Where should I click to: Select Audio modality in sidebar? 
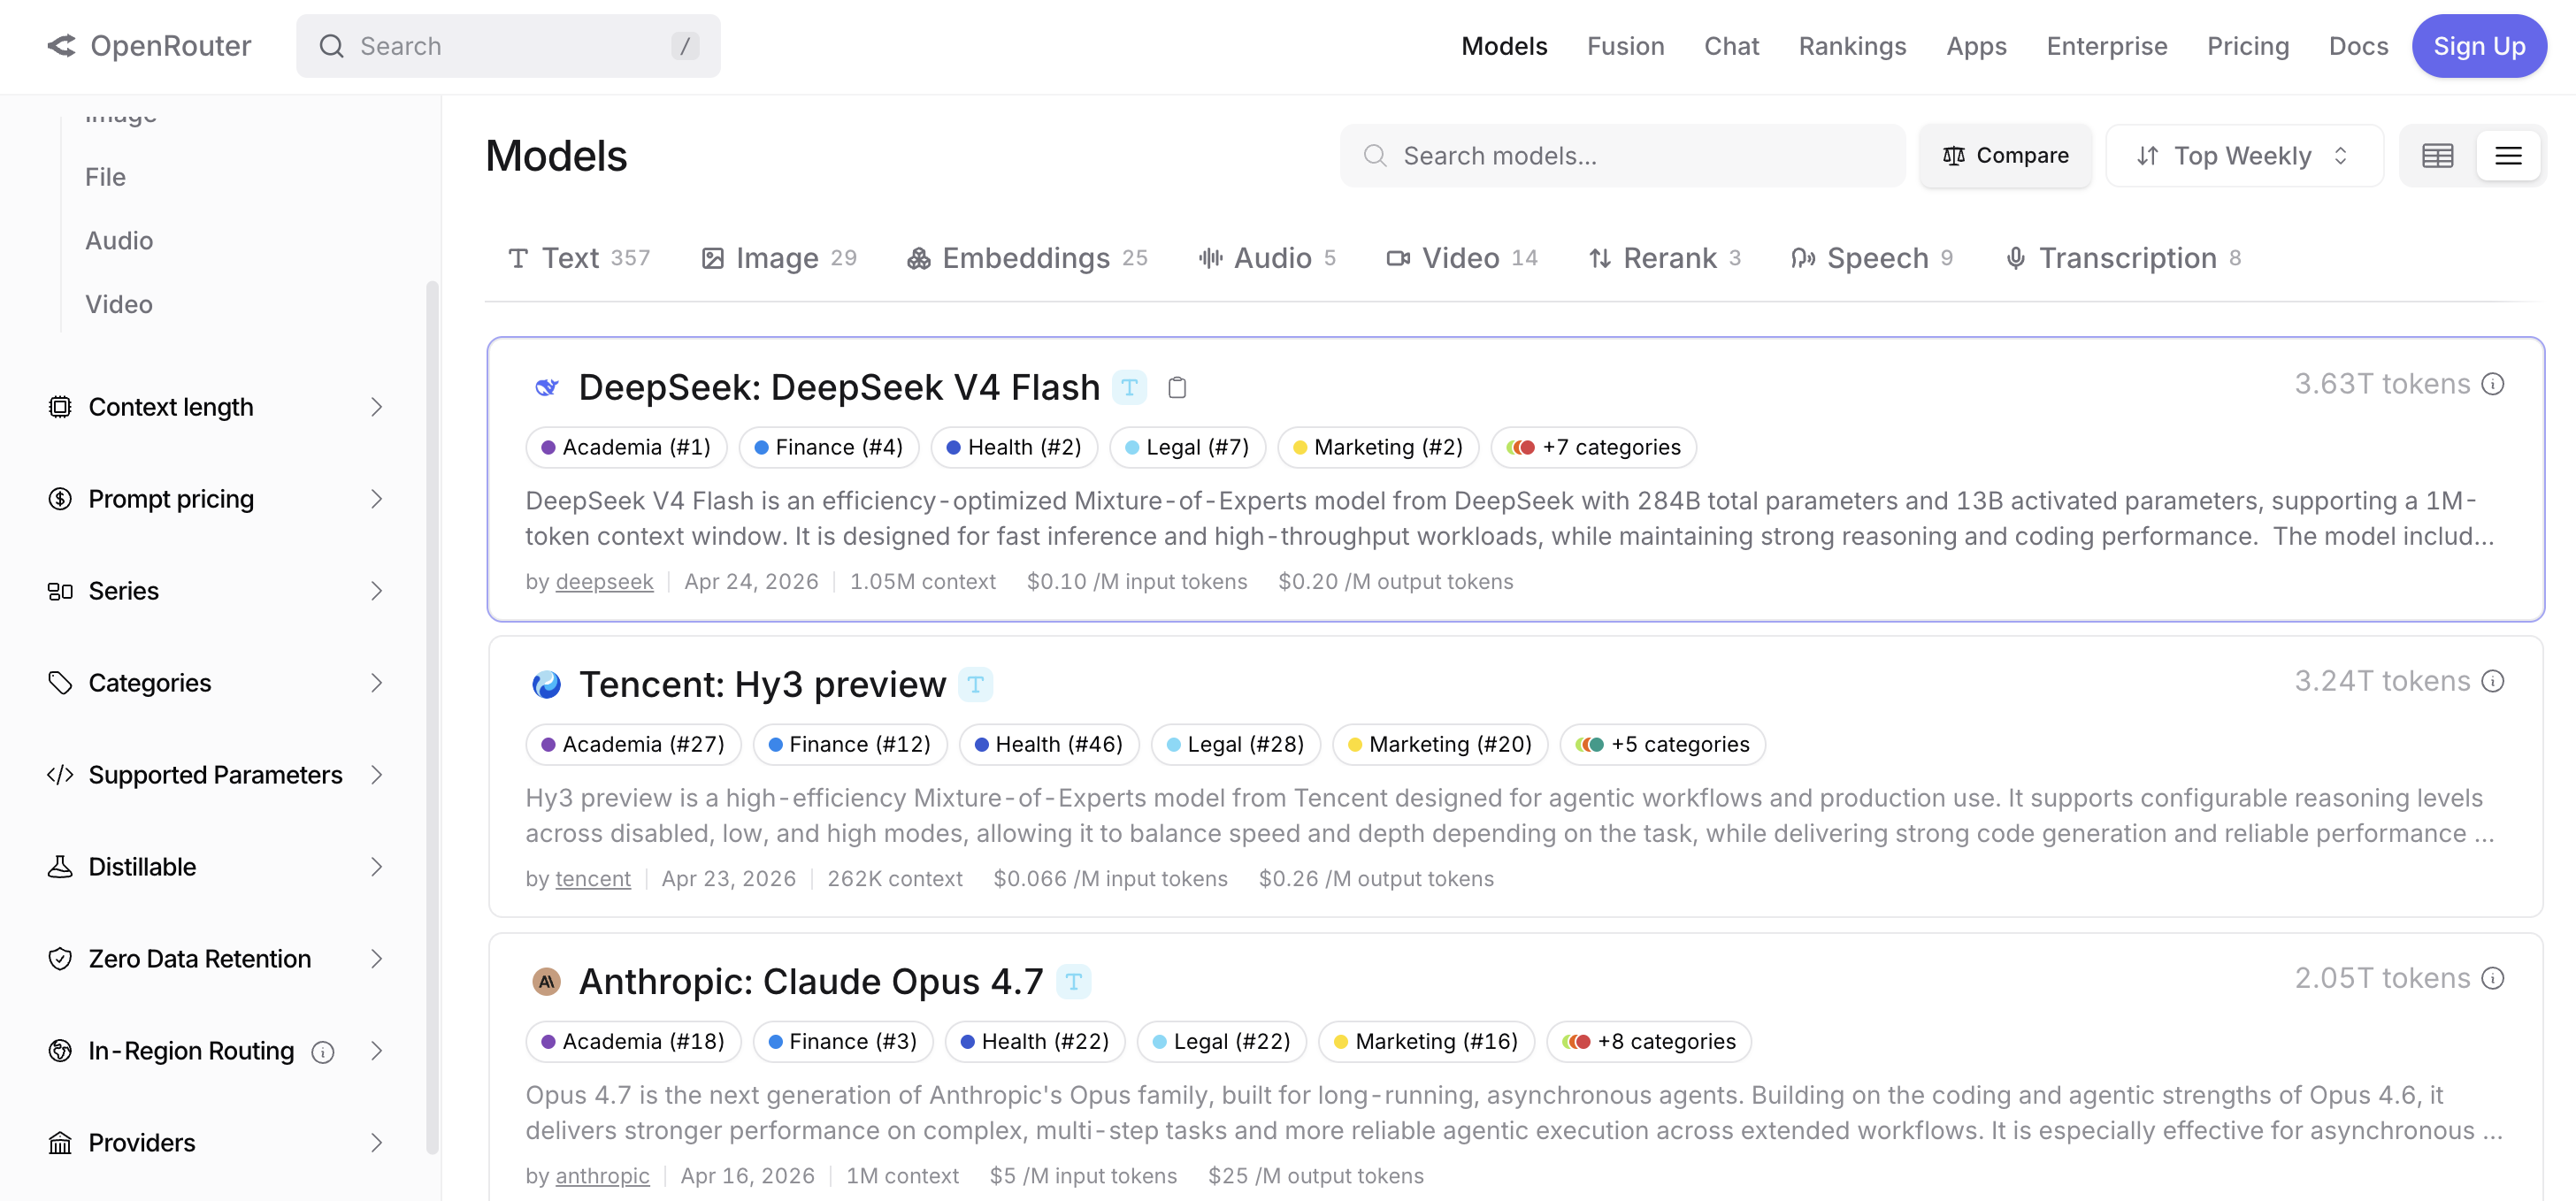pos(119,241)
